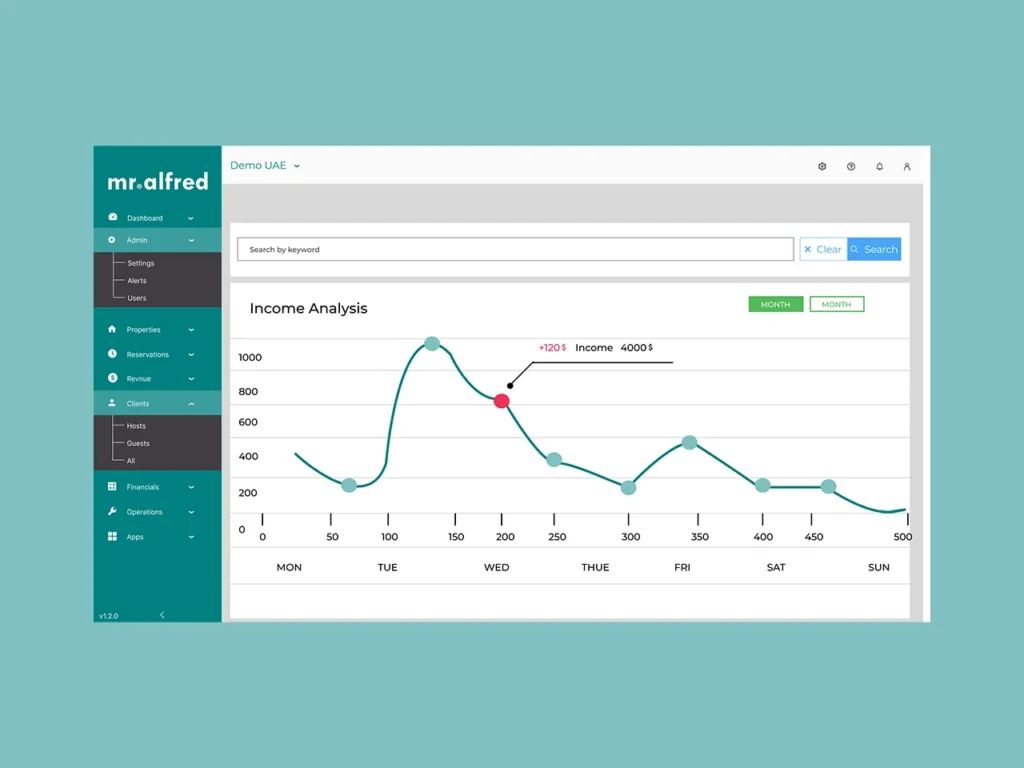Screen dimensions: 1024x768
Task: Click the Reservations clock icon
Action: click(x=112, y=354)
